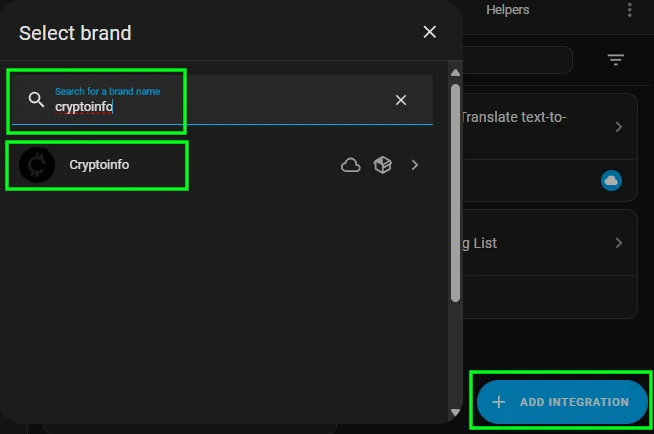
Task: Click the magnifier search icon
Action: pyautogui.click(x=36, y=100)
